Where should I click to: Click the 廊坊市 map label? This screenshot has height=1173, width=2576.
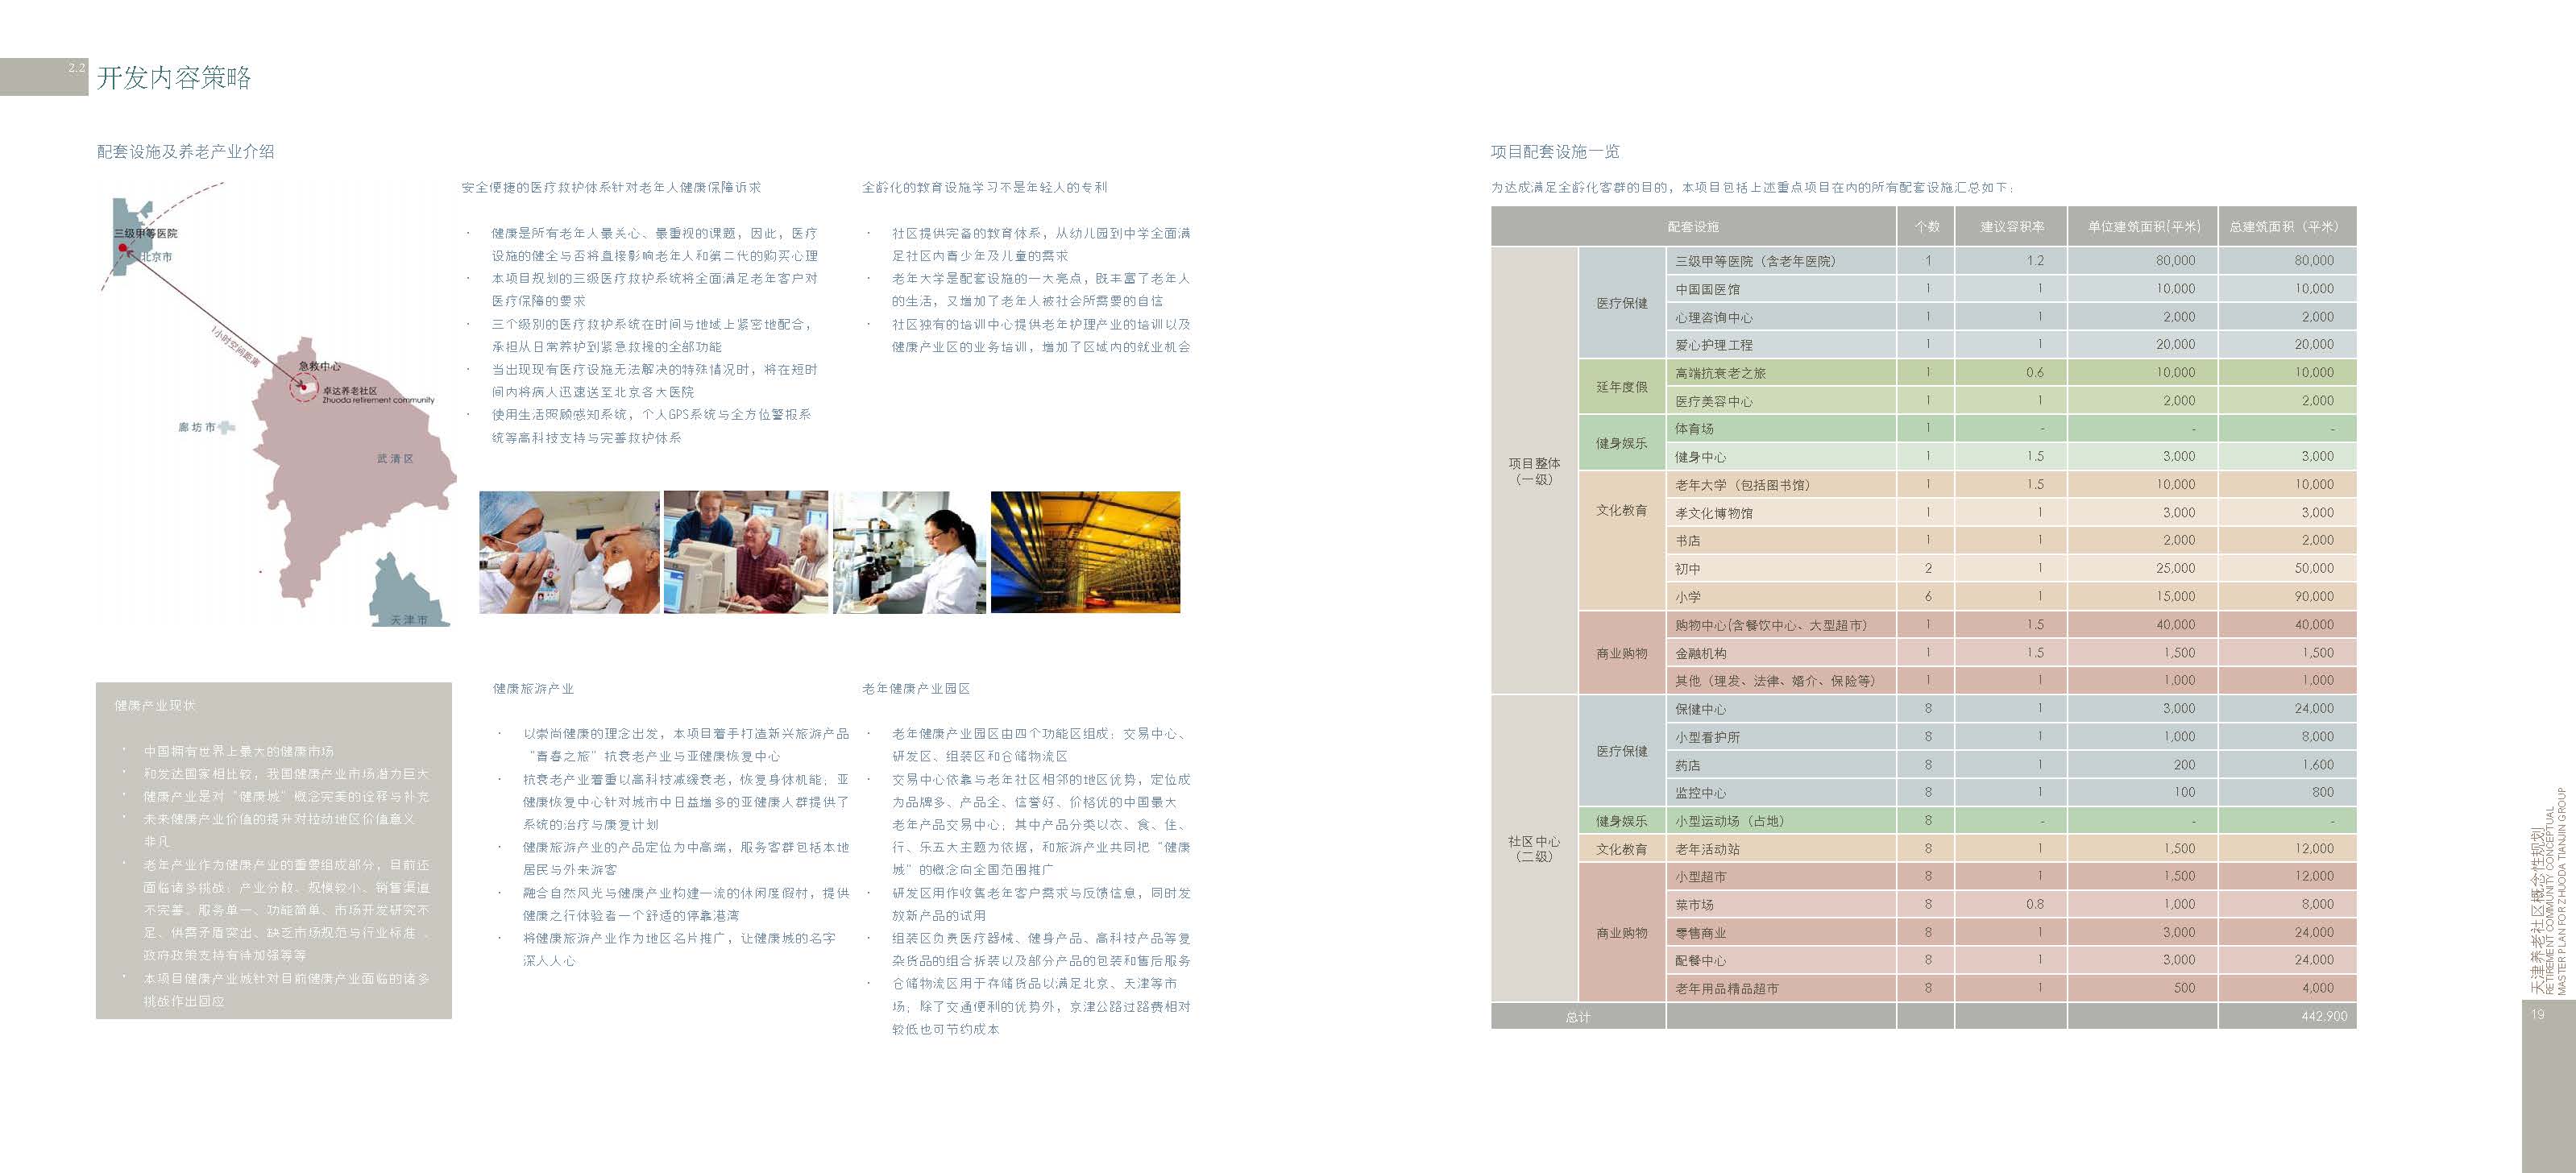click(x=197, y=427)
